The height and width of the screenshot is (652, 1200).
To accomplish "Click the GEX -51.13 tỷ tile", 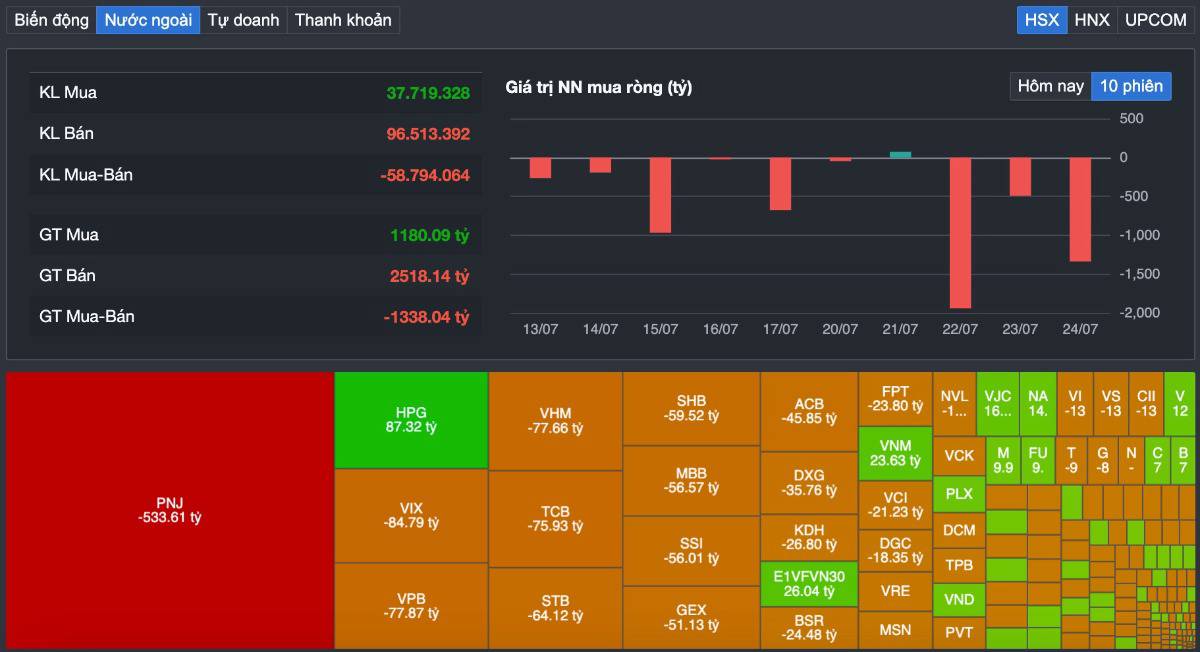I will click(x=691, y=616).
